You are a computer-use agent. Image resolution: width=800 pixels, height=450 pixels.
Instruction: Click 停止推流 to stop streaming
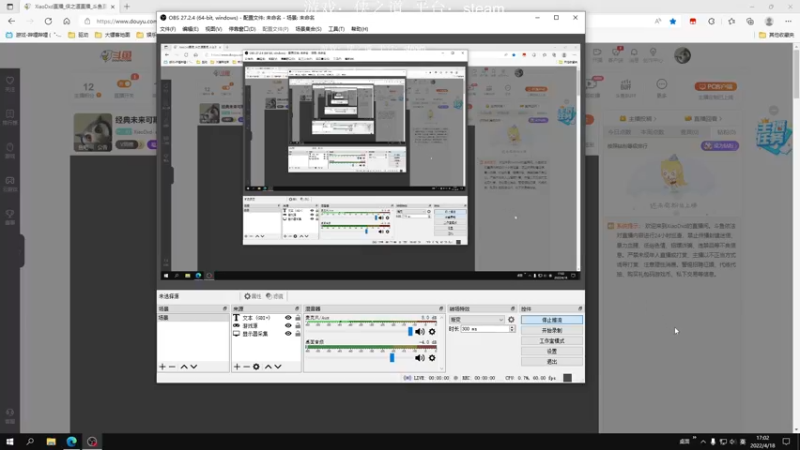tap(552, 320)
